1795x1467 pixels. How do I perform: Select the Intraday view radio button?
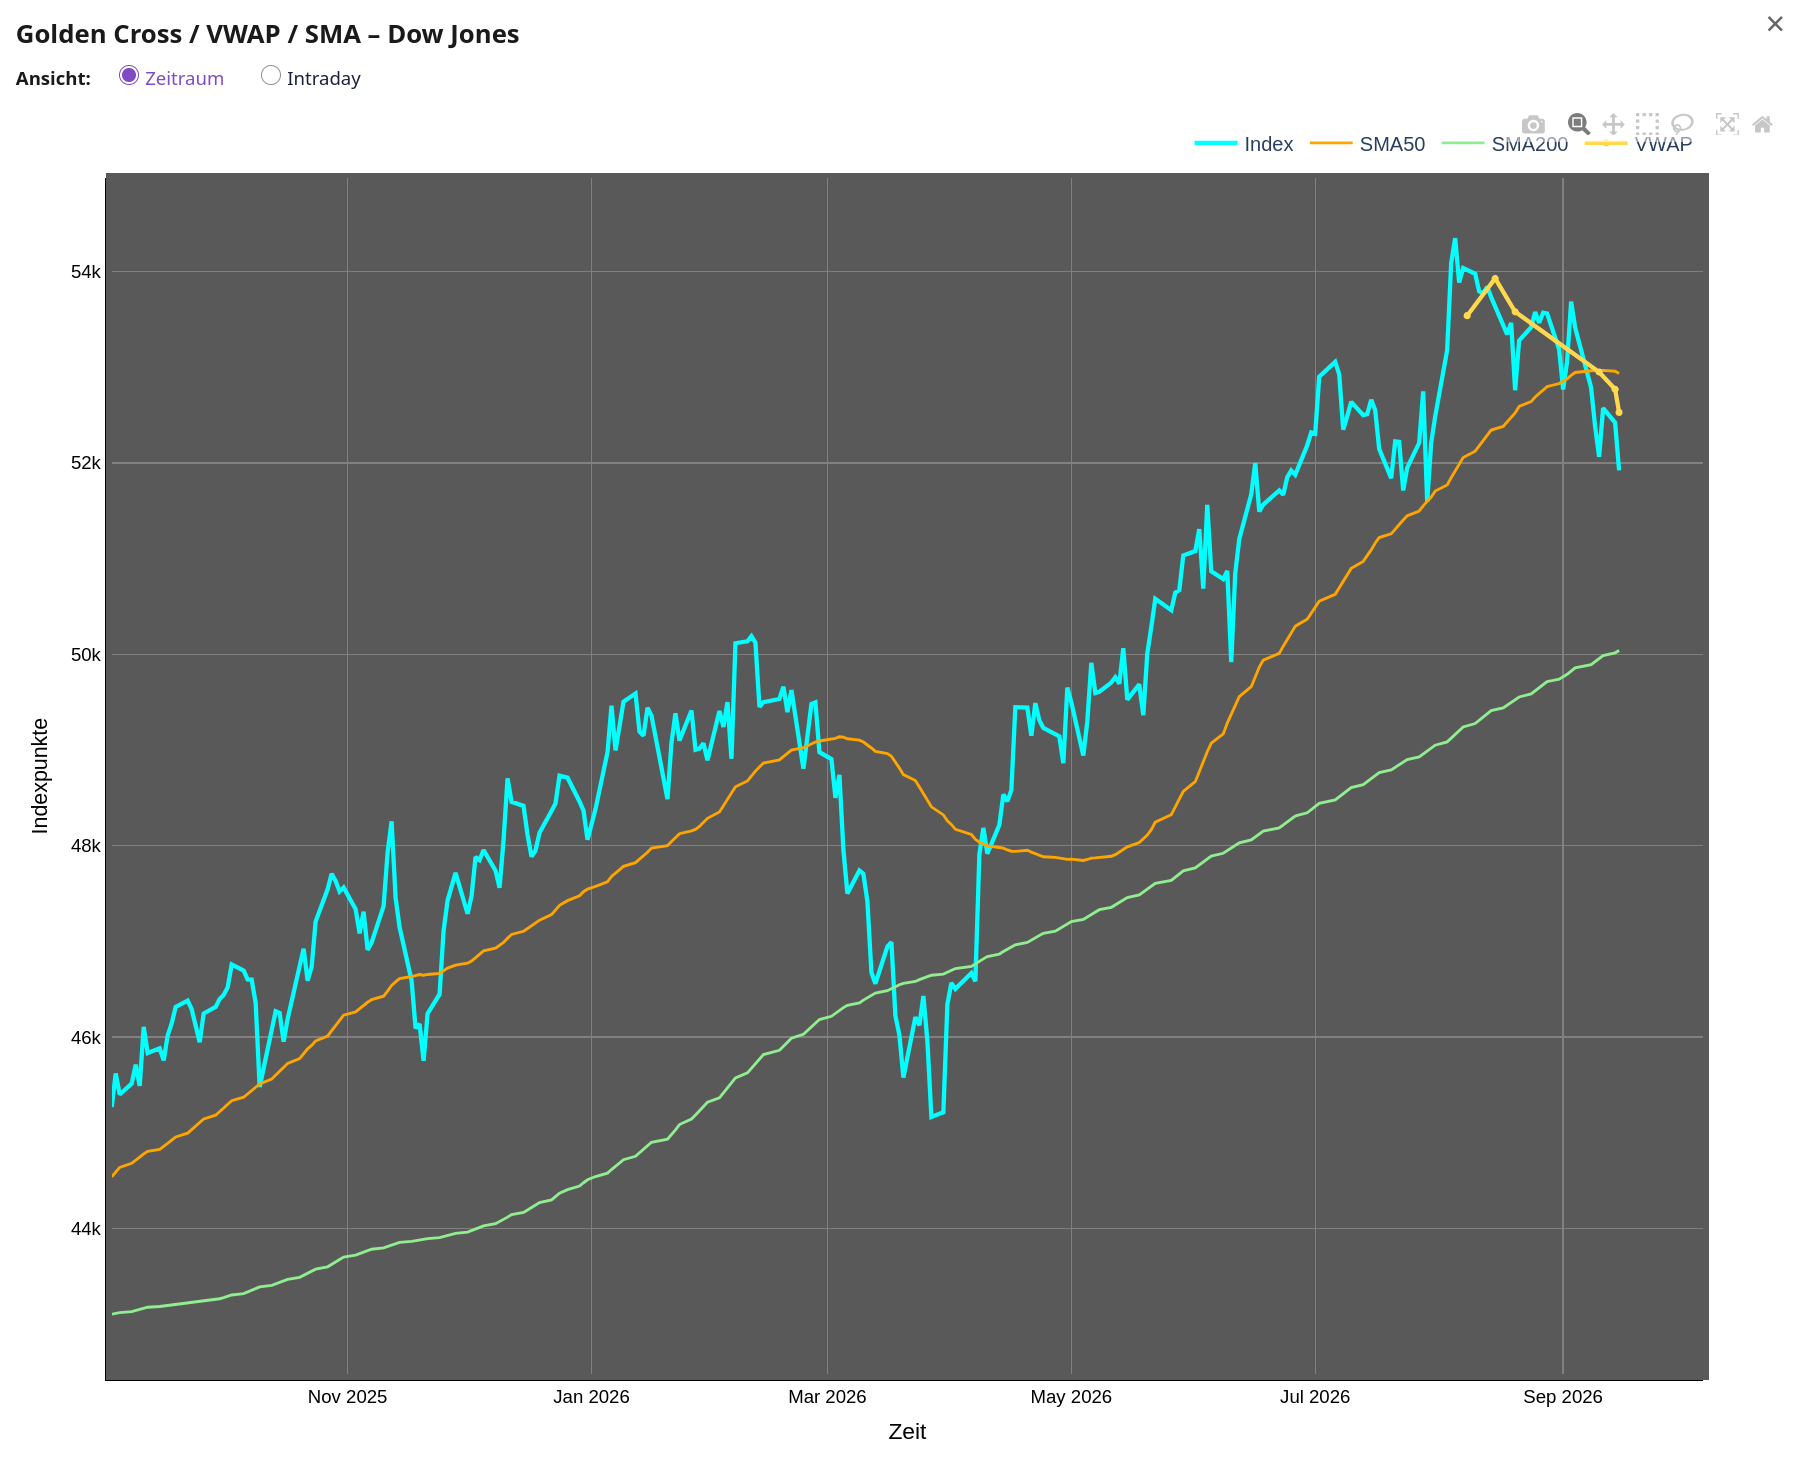click(271, 76)
